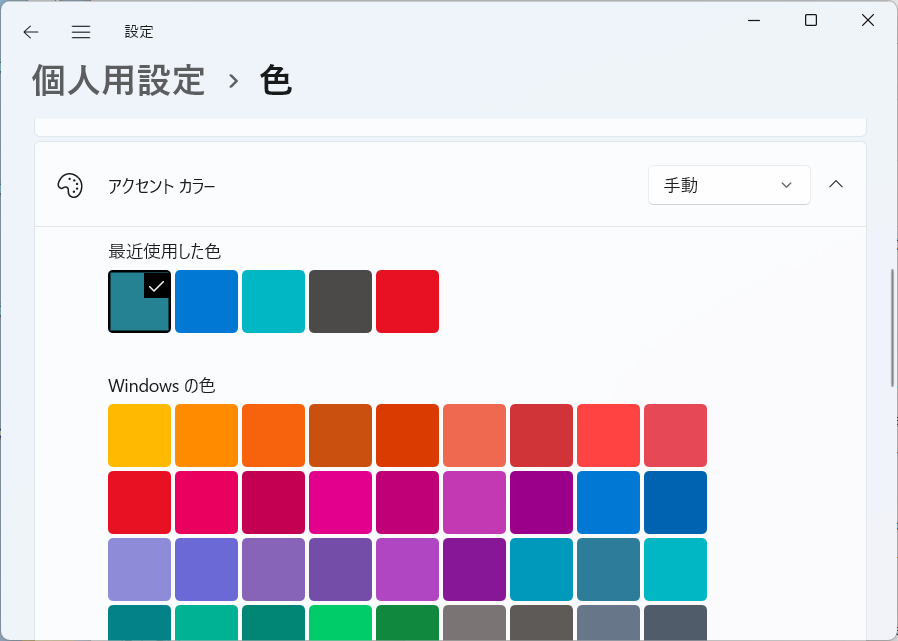Choose the yellow gold Windows color
Image resolution: width=898 pixels, height=641 pixels.
tap(139, 435)
